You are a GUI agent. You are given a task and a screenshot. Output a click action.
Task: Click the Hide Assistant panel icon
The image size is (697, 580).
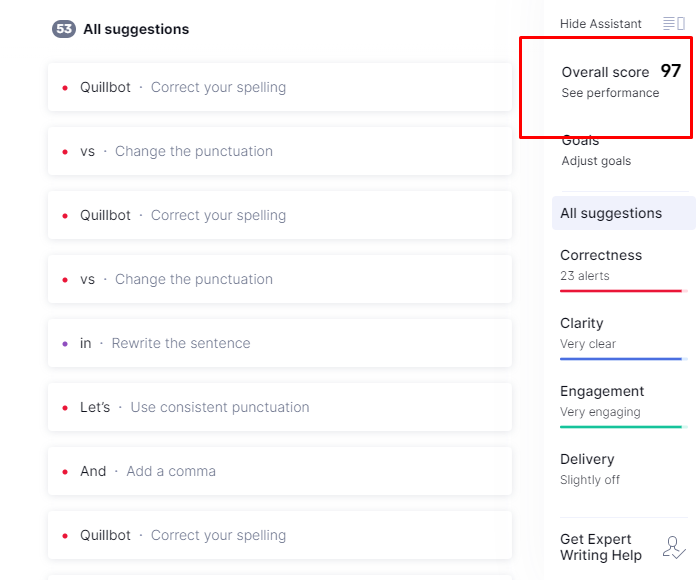click(x=674, y=23)
